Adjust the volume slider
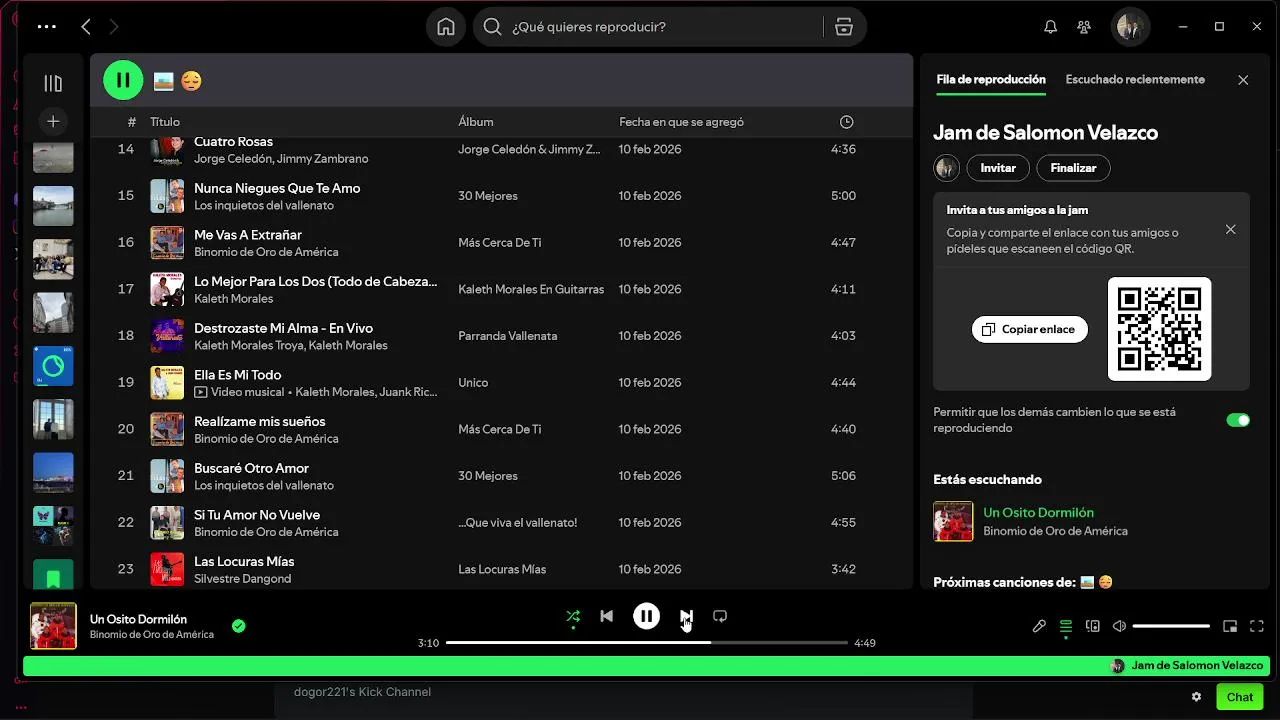 click(x=1171, y=626)
